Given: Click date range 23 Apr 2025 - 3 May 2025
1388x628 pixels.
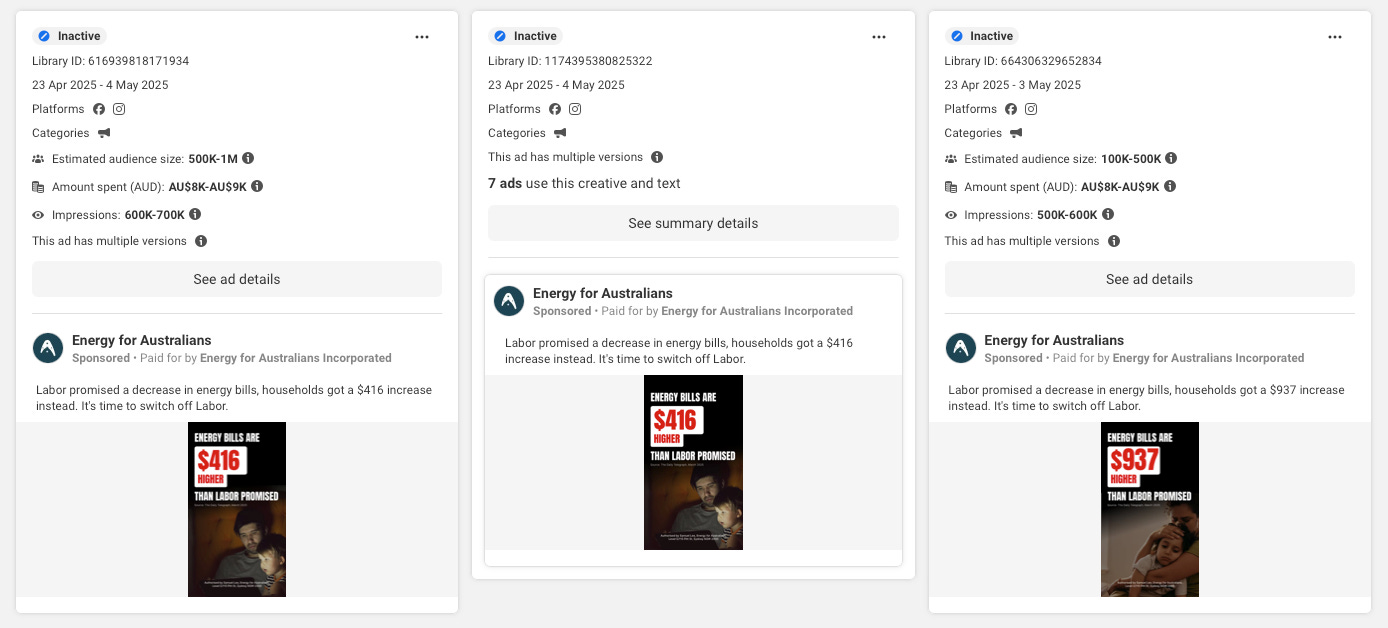Looking at the screenshot, I should (x=1013, y=85).
